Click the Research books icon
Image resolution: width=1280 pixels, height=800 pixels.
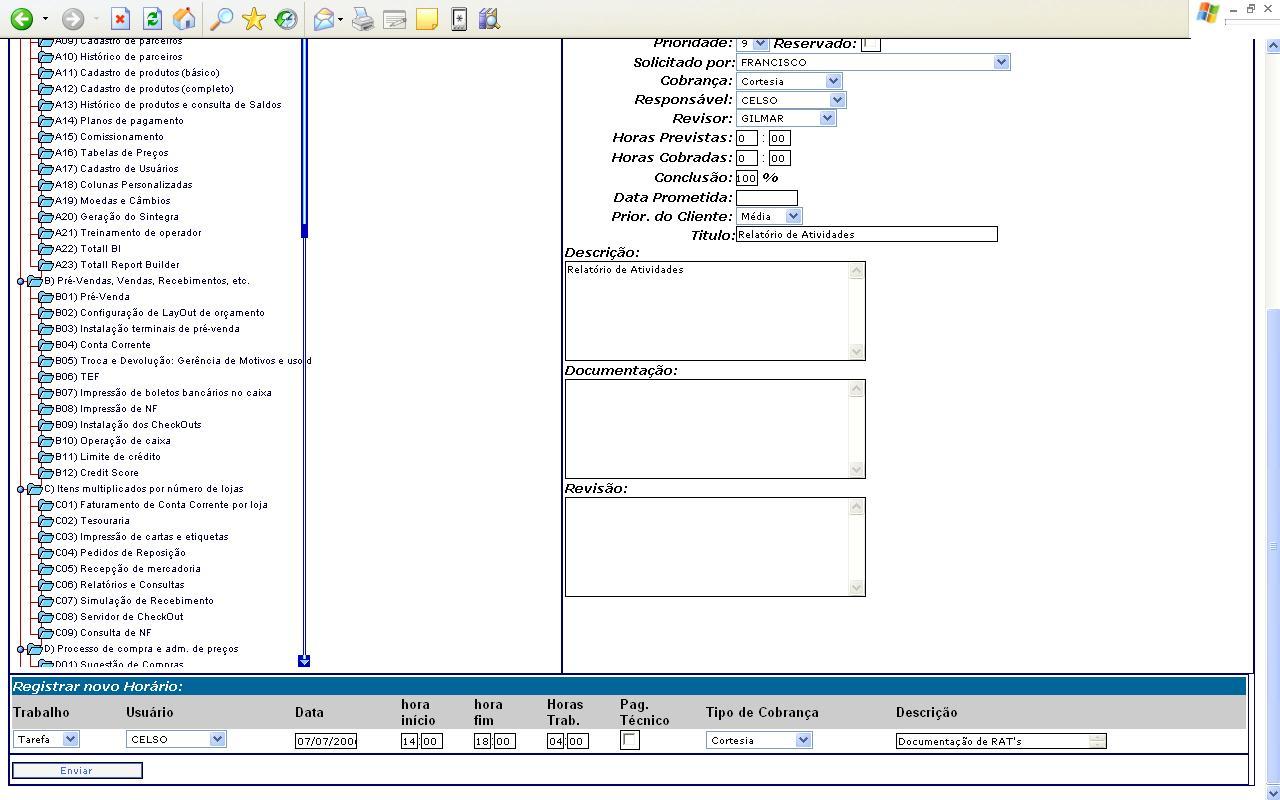click(x=489, y=19)
